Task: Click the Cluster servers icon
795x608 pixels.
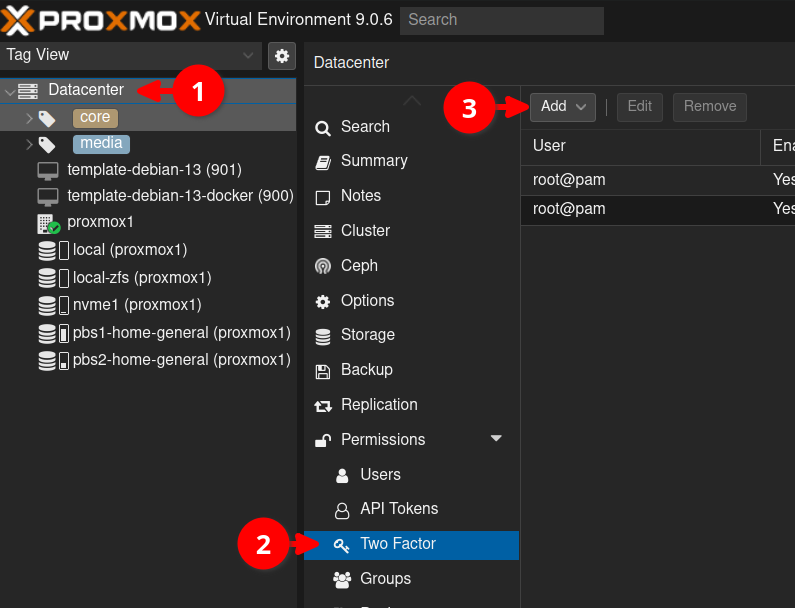Action: point(323,231)
